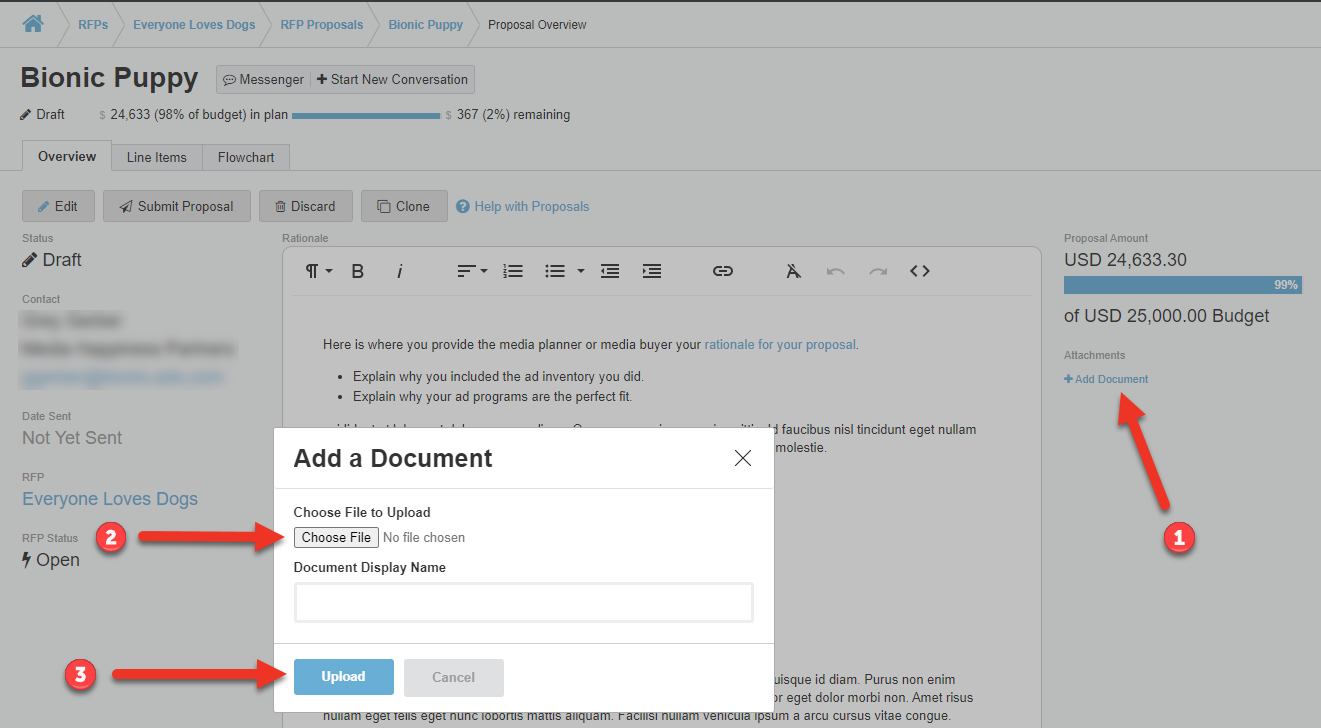Increase indent in the editor
1321x728 pixels.
pyautogui.click(x=652, y=271)
